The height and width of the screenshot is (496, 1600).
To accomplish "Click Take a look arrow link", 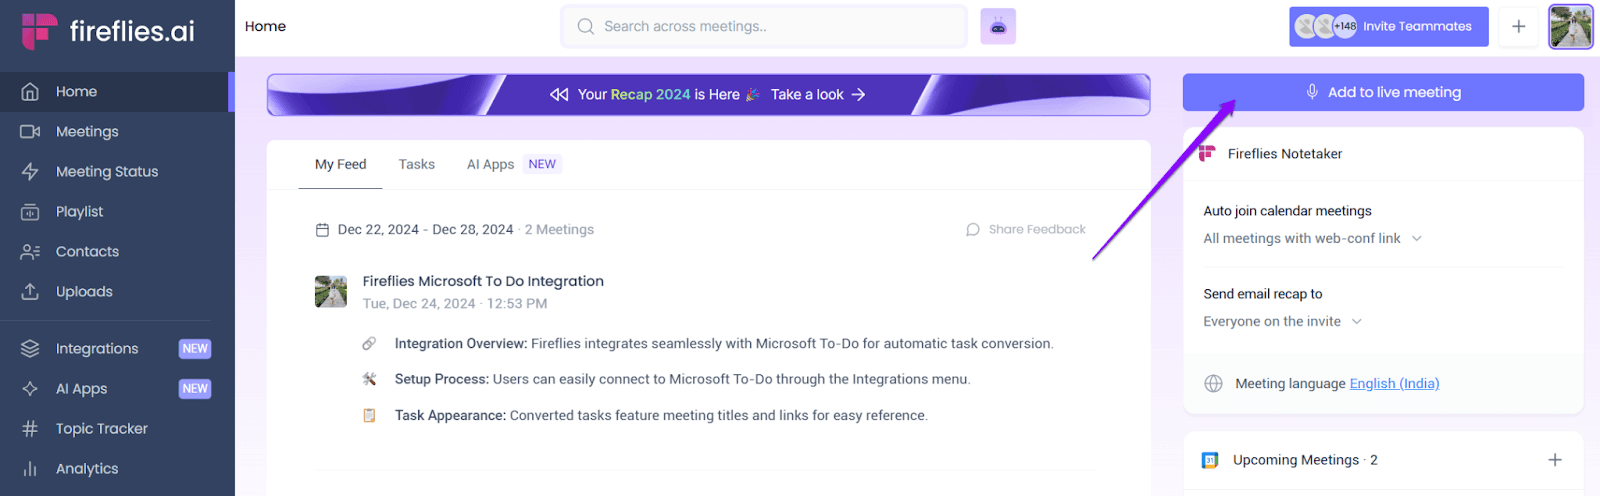I will click(818, 95).
